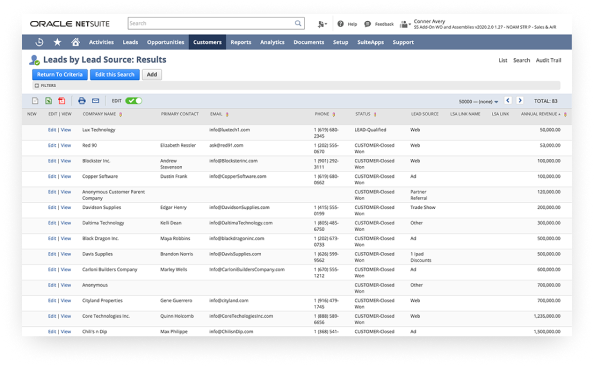Click the Oracle NetSuite logo
594x367 pixels.
(70, 24)
